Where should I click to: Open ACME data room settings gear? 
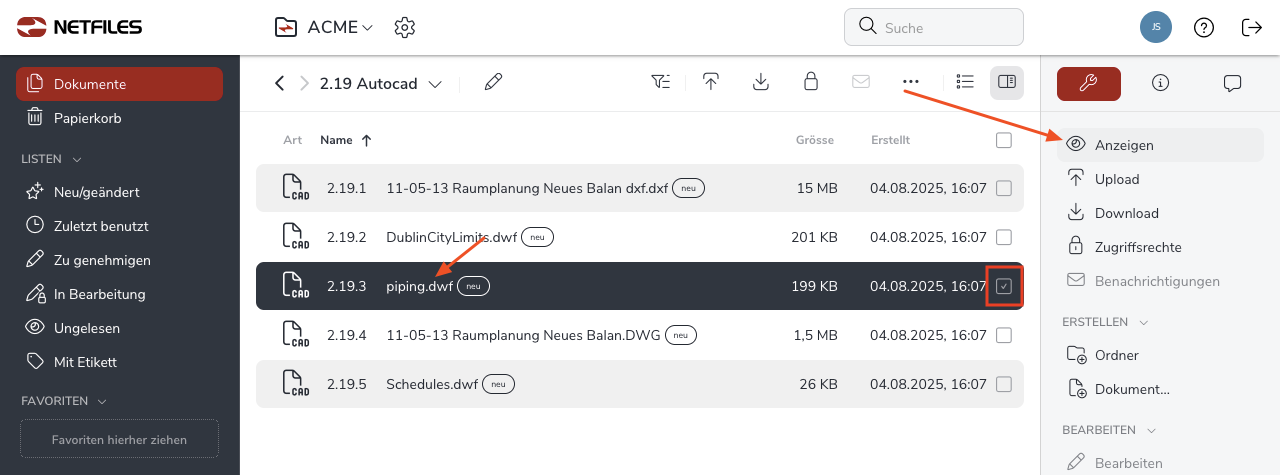click(x=404, y=27)
